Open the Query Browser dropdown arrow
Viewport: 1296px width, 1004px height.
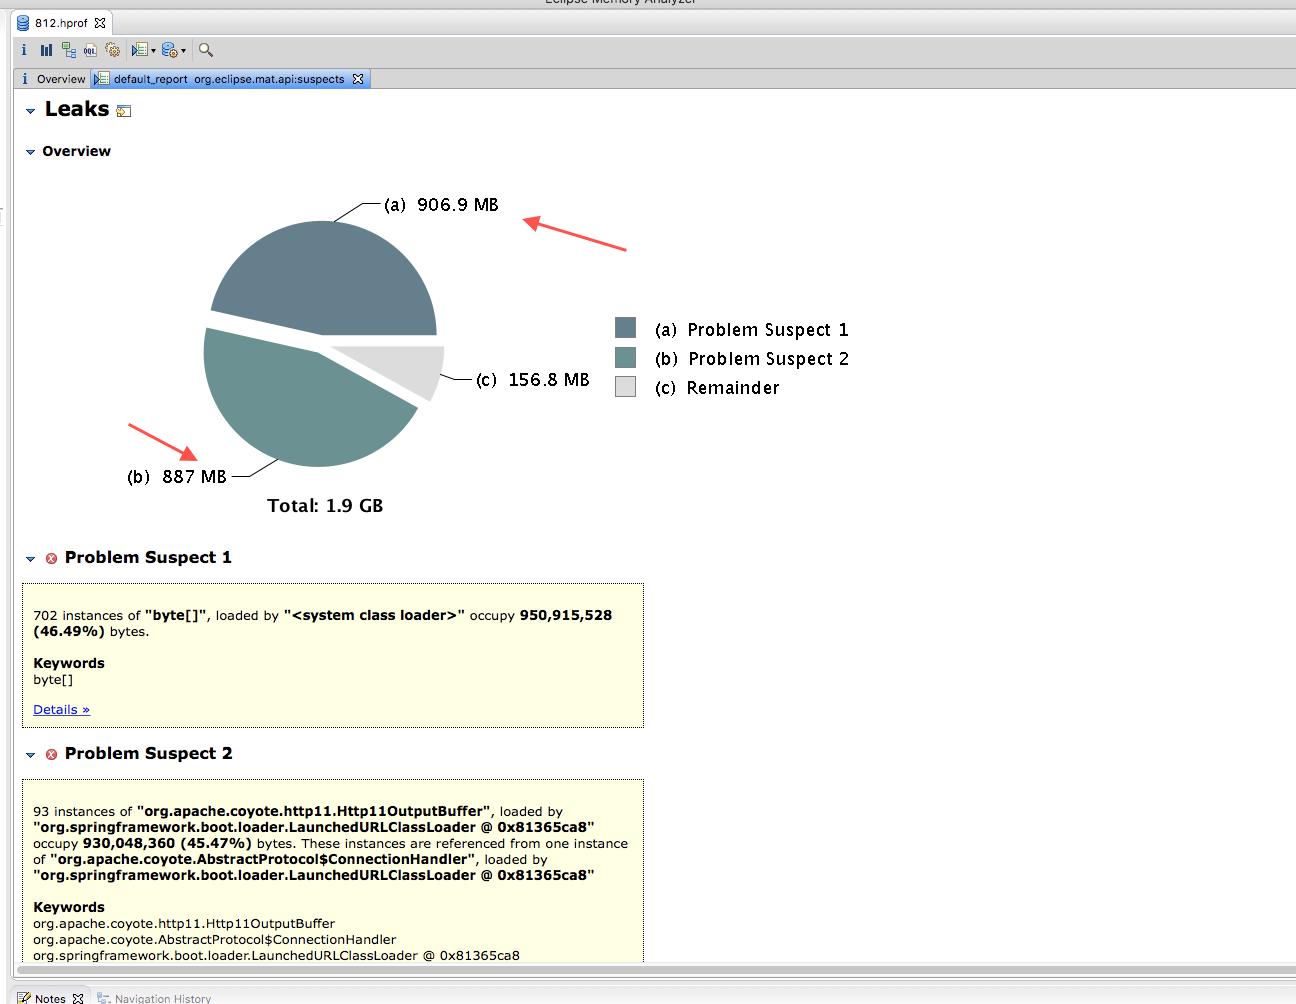(183, 51)
